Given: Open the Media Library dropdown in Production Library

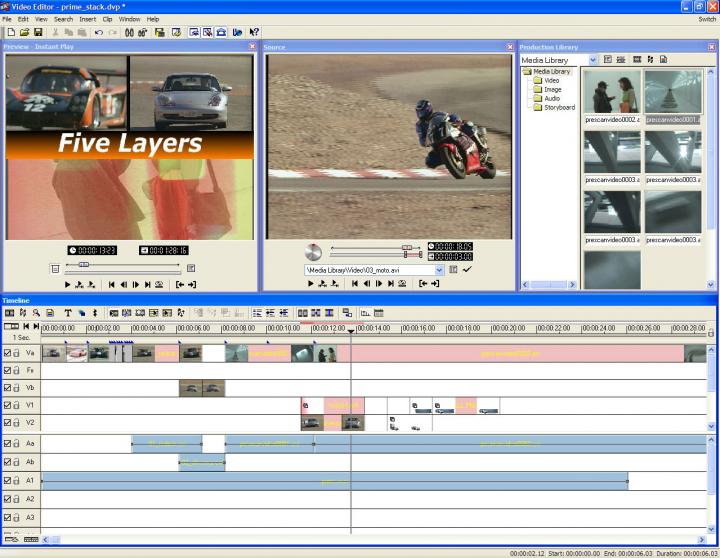Looking at the screenshot, I should [x=593, y=60].
